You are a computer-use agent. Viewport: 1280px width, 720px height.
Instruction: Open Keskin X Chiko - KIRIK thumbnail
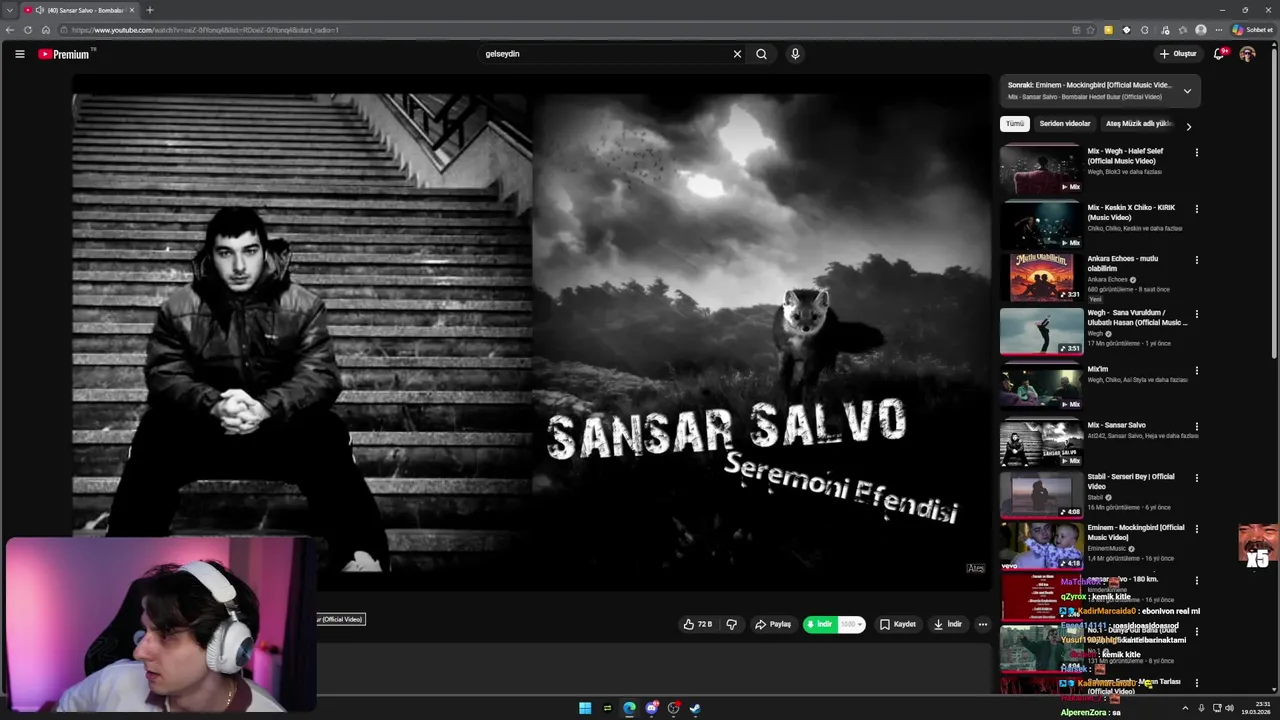(x=1041, y=225)
